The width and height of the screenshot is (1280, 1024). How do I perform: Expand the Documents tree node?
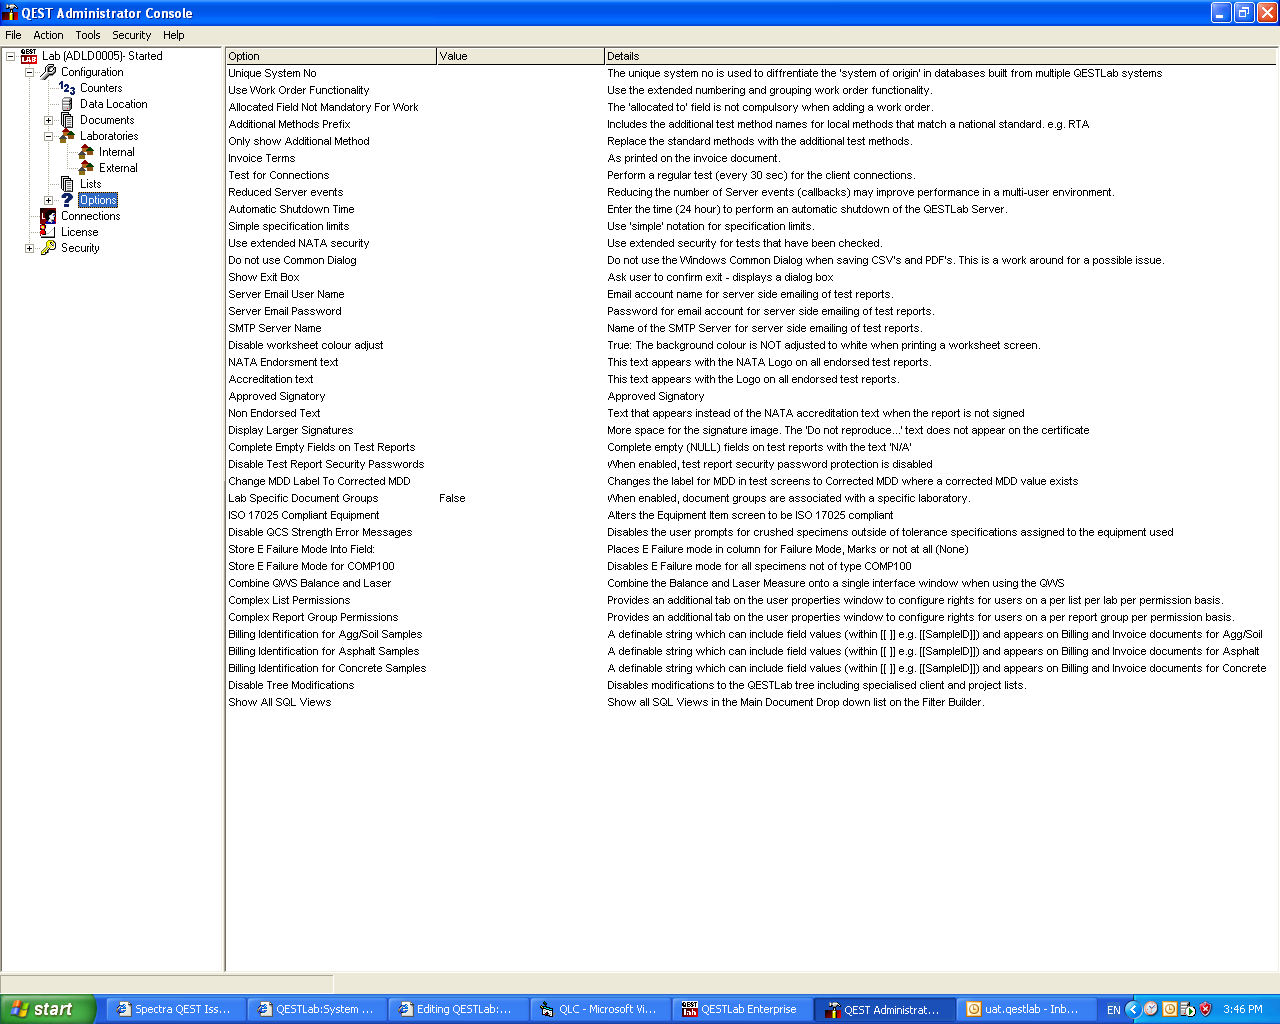48,120
